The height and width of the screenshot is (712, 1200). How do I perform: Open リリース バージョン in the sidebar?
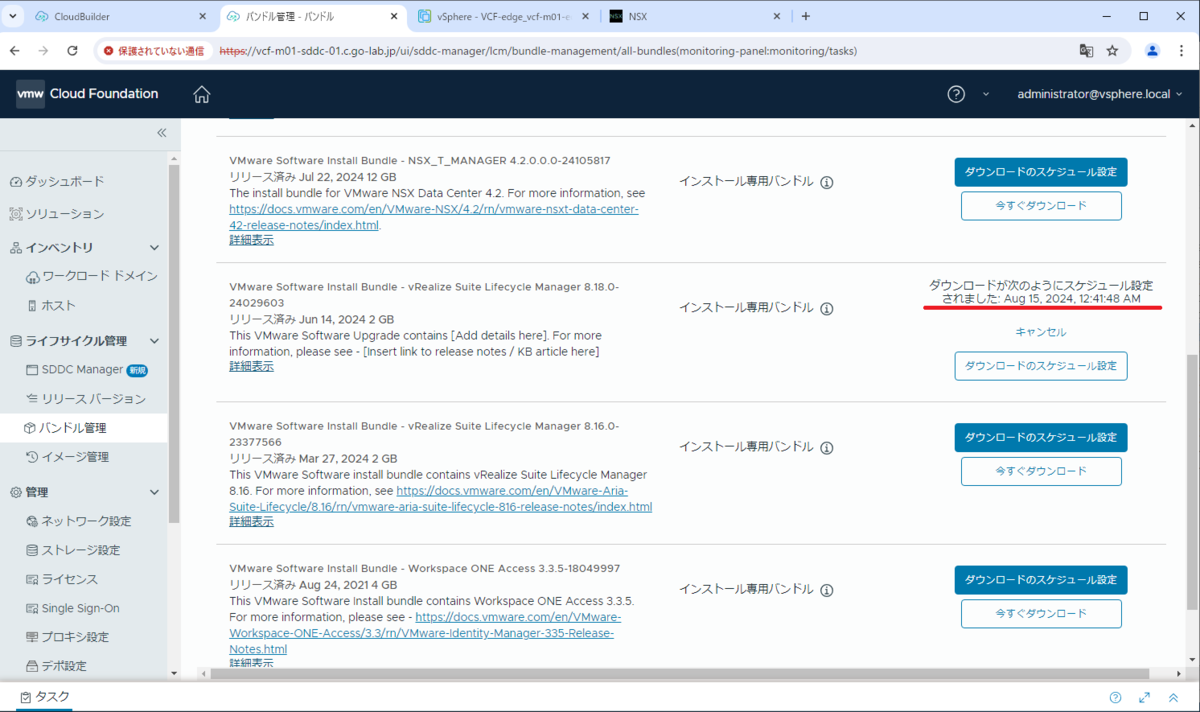click(86, 399)
